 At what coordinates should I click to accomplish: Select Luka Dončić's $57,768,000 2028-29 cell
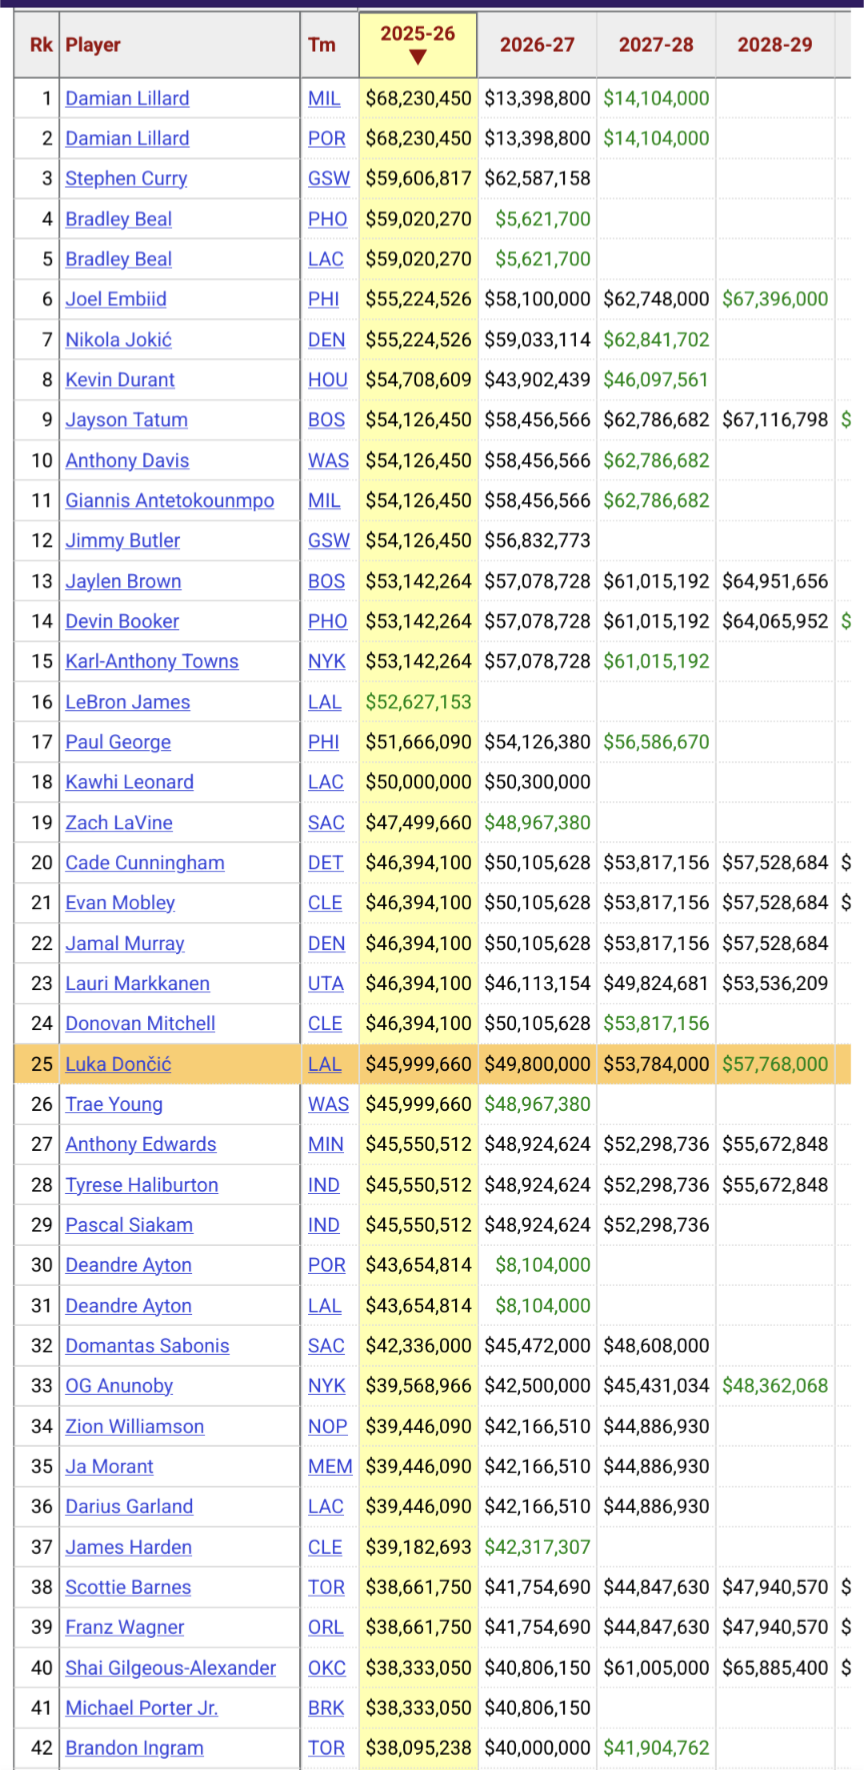(x=775, y=1064)
